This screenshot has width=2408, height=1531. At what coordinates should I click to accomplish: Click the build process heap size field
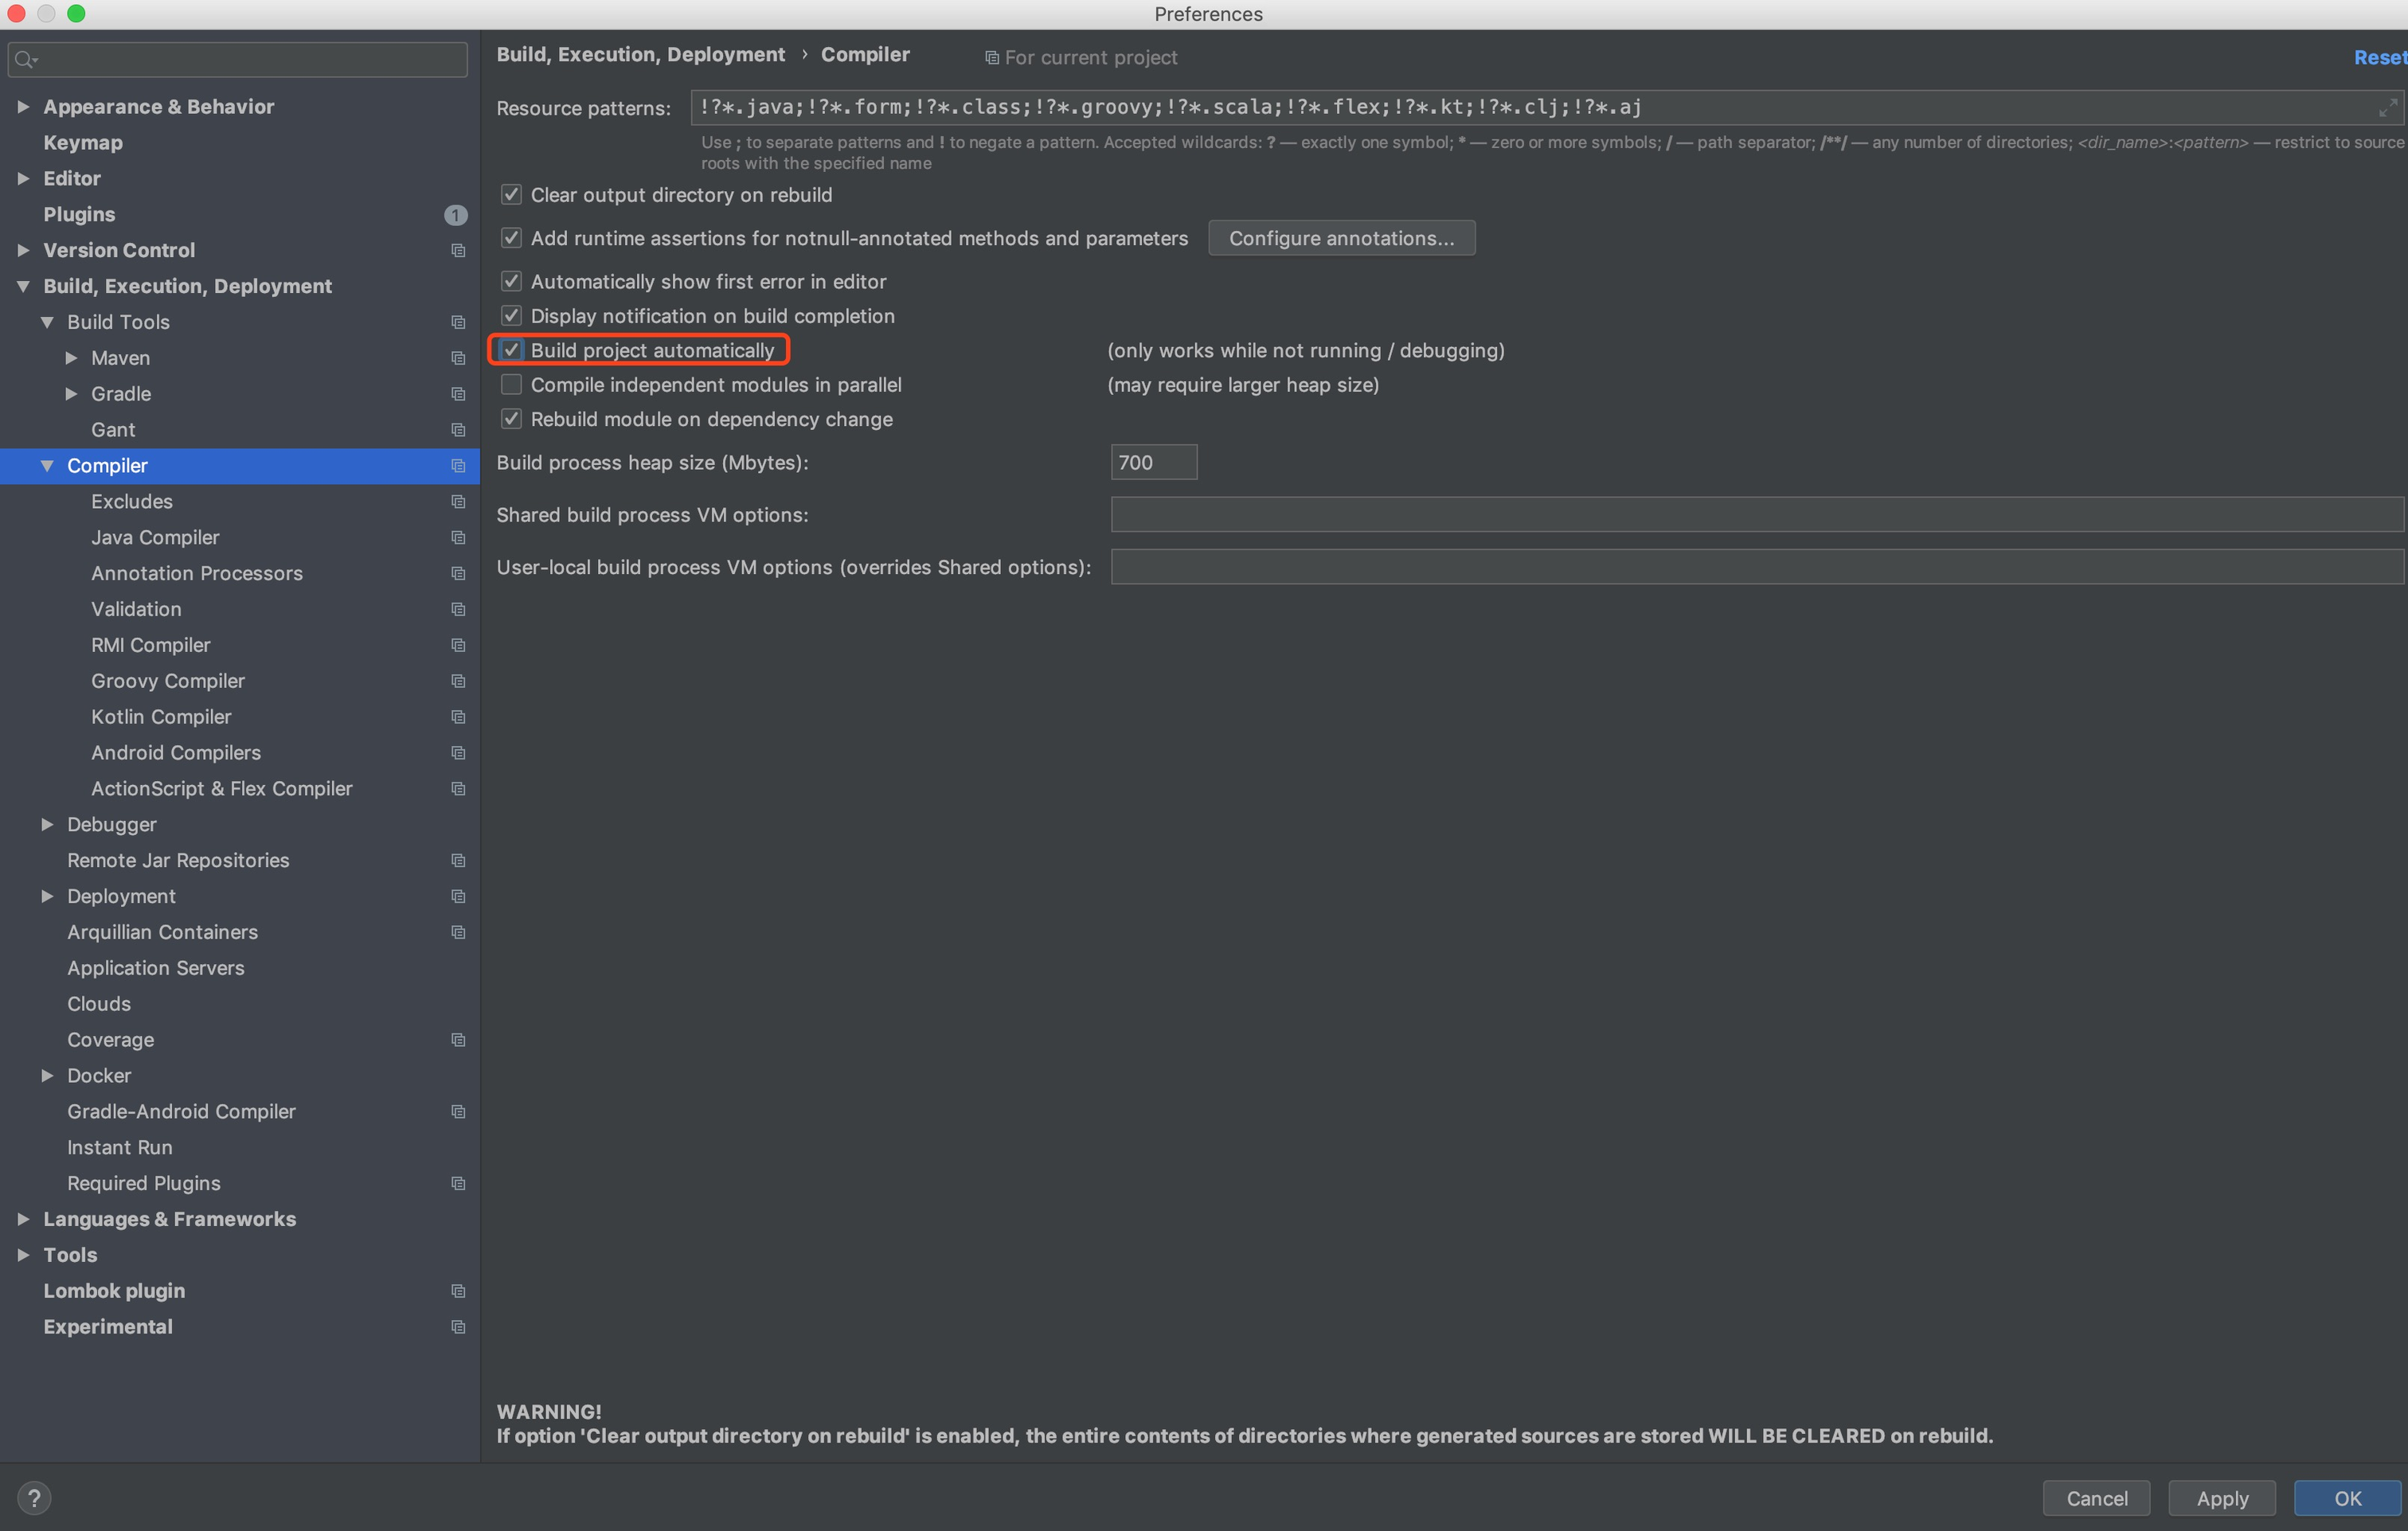click(1153, 462)
